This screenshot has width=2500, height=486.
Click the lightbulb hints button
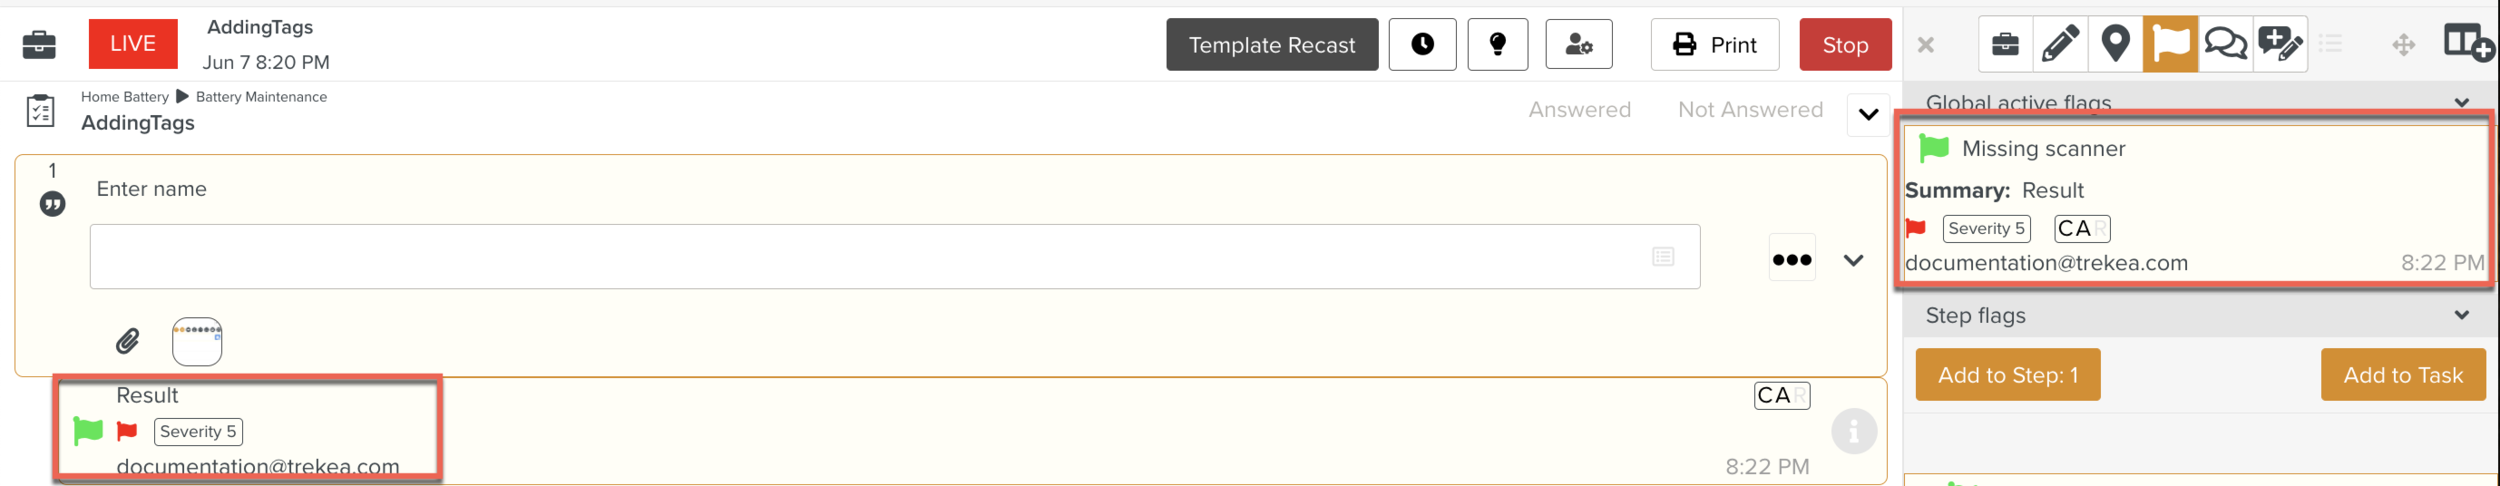click(1497, 45)
